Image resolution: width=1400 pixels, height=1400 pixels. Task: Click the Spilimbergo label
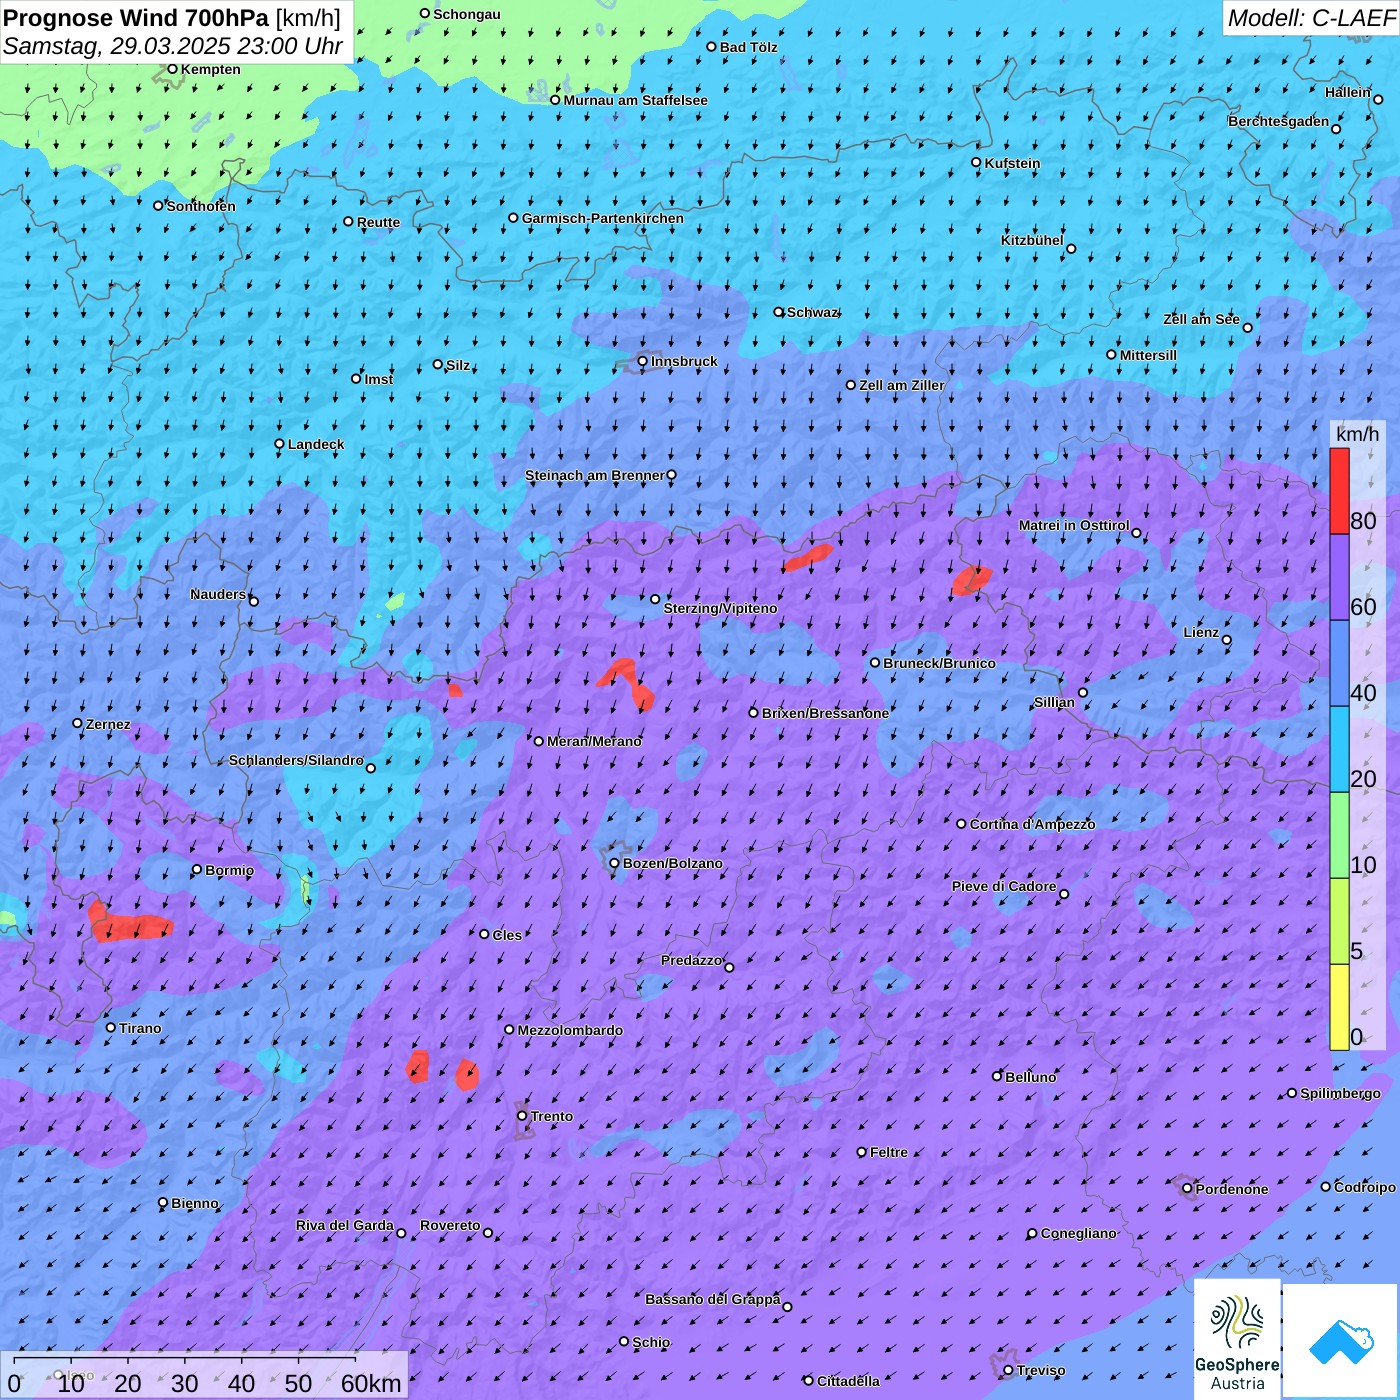point(1340,1093)
